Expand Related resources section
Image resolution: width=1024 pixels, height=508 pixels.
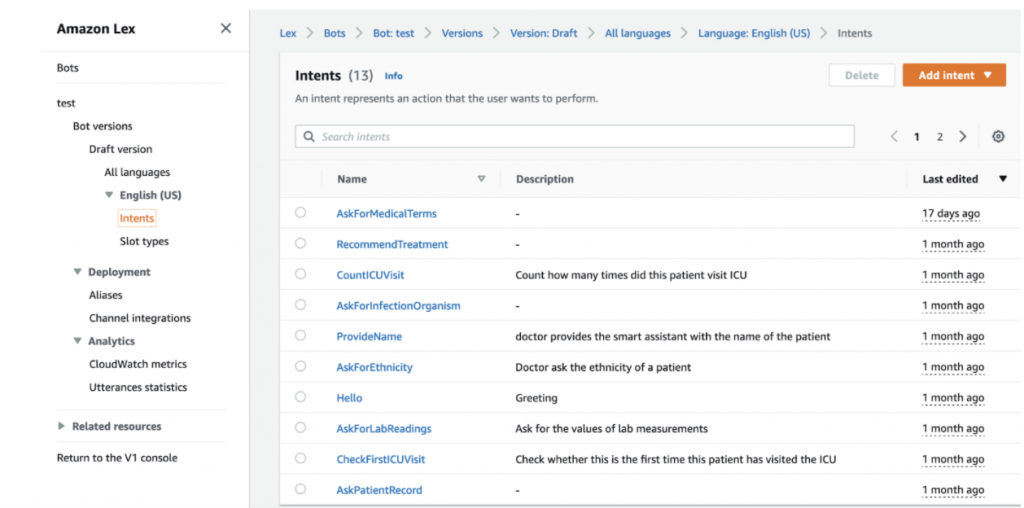pyautogui.click(x=61, y=426)
